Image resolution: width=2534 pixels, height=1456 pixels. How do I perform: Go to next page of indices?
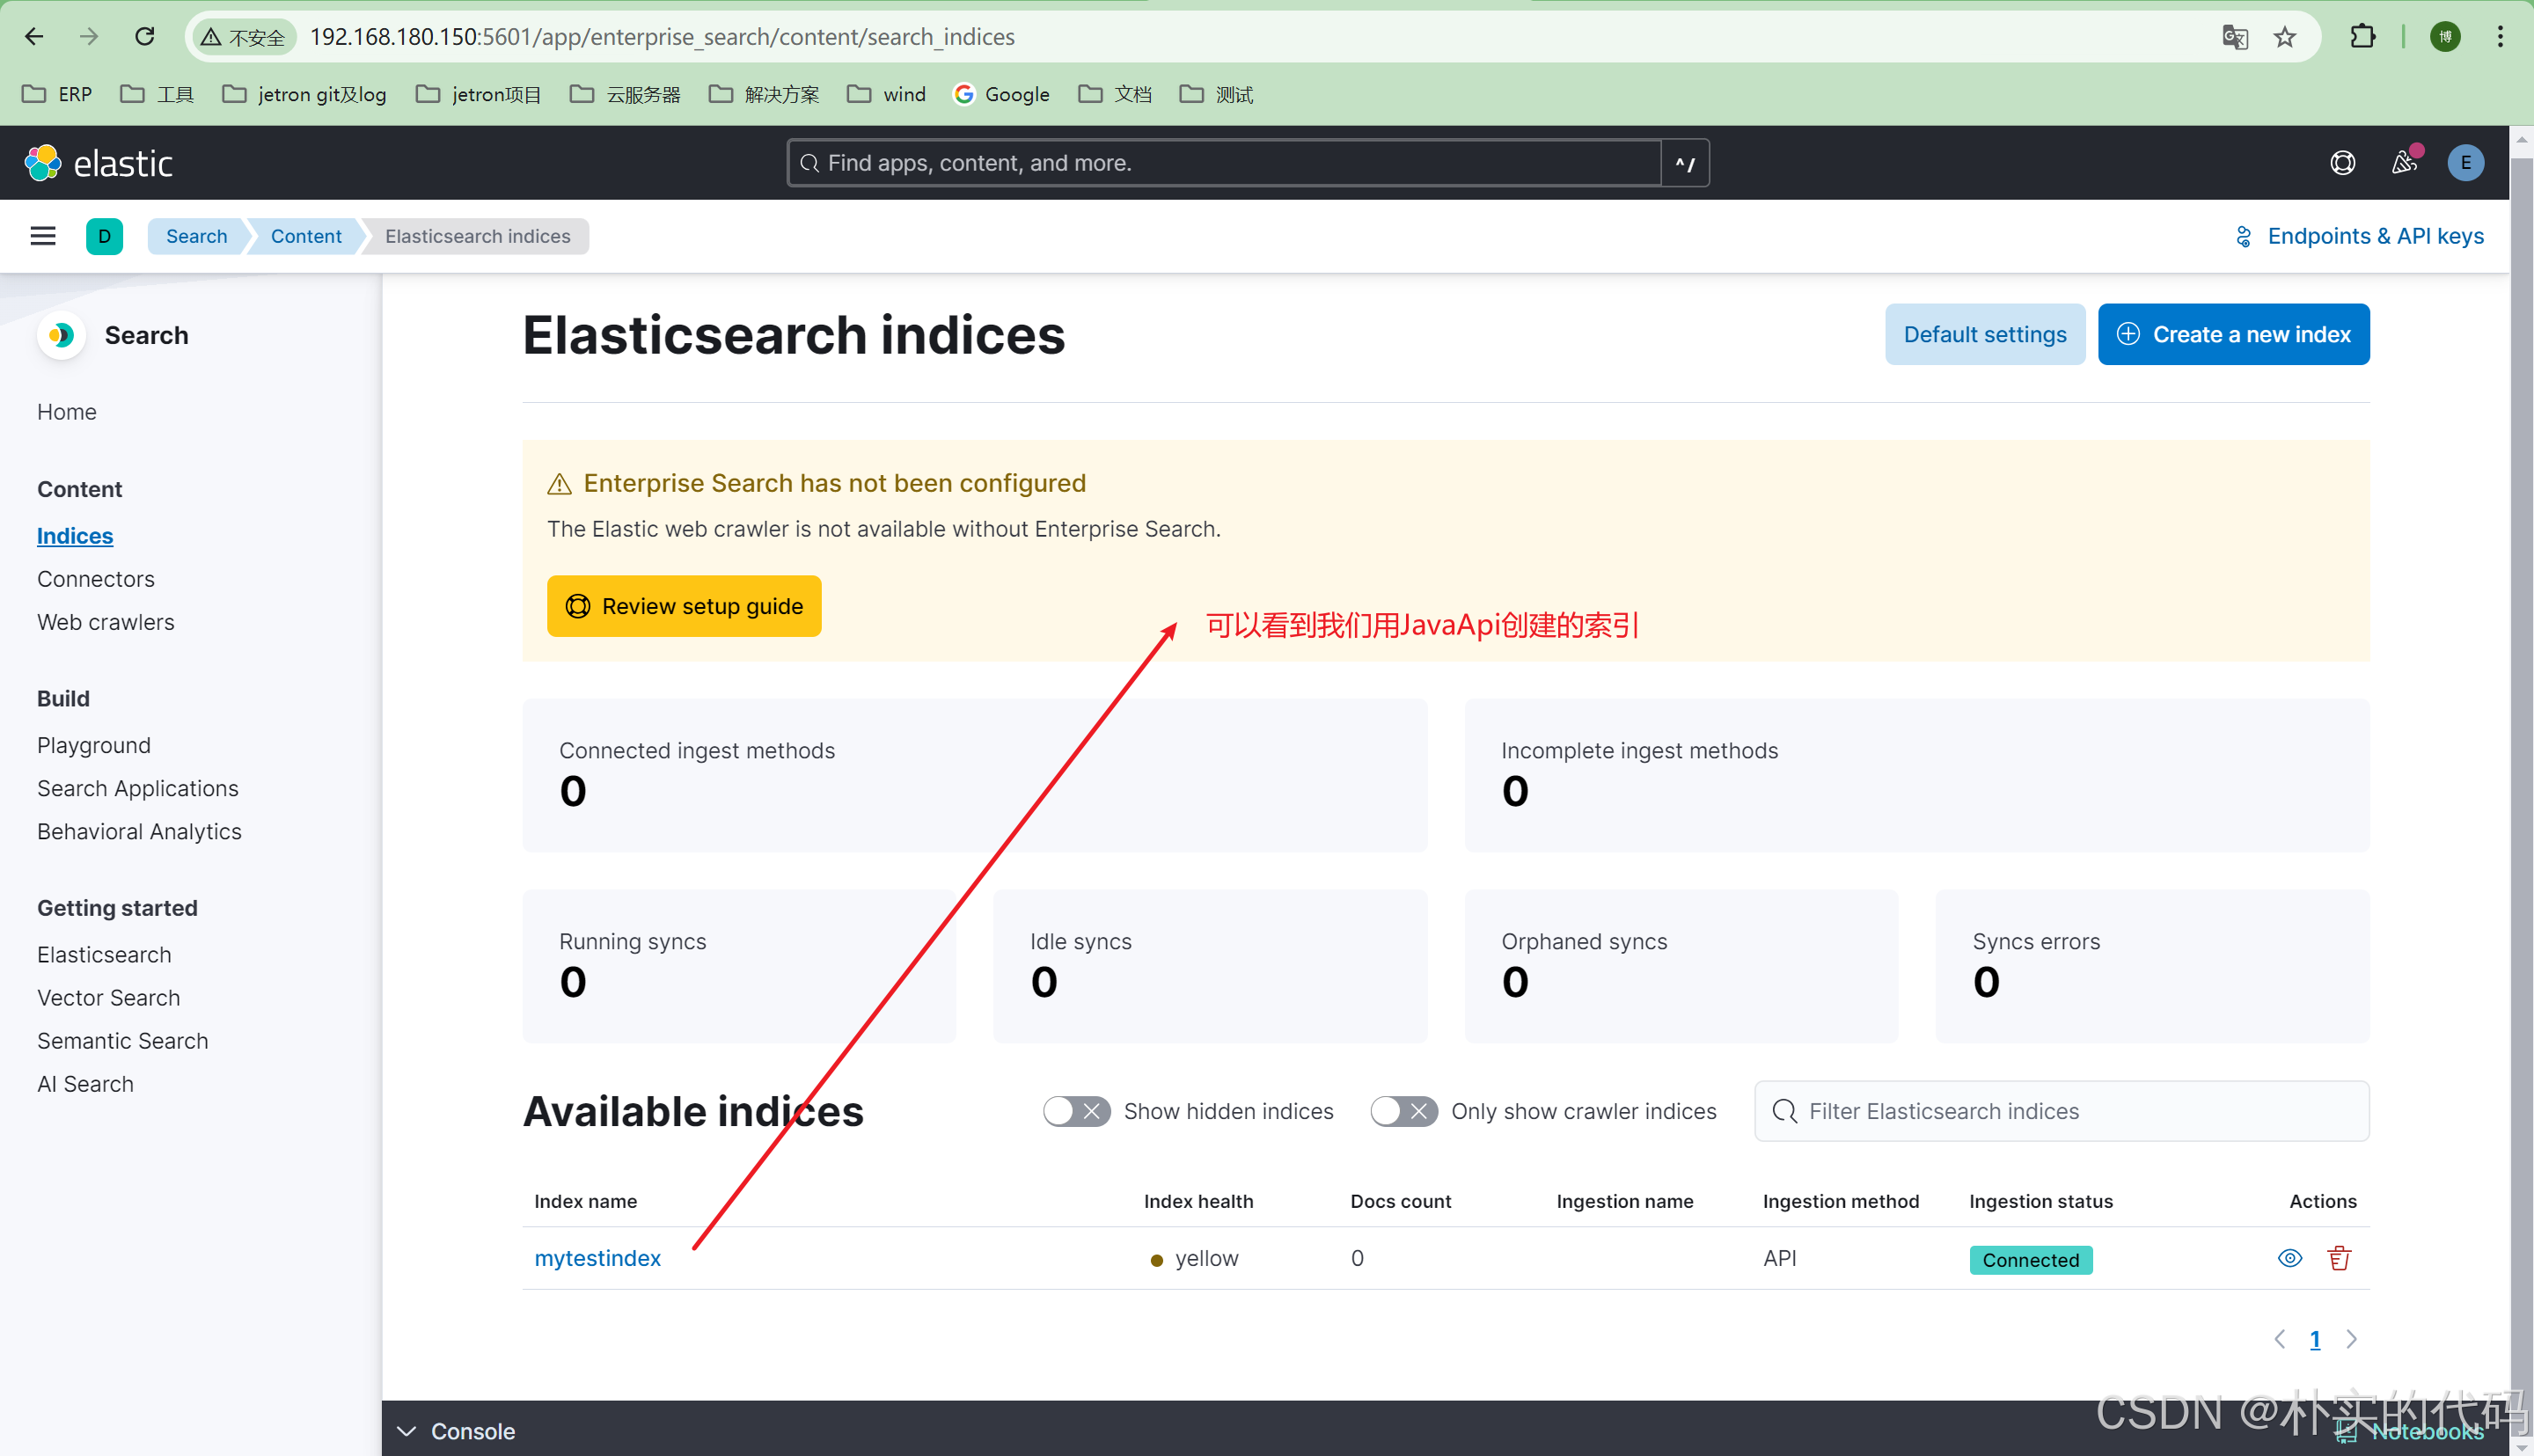point(2352,1339)
